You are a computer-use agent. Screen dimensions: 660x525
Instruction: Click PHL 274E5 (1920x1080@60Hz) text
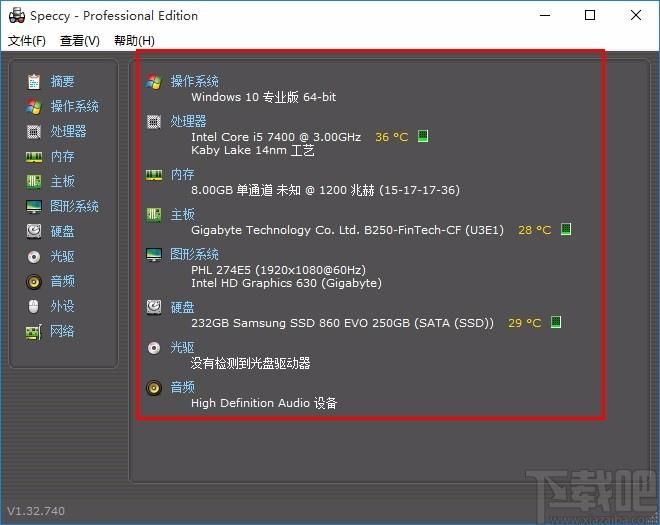tap(278, 270)
